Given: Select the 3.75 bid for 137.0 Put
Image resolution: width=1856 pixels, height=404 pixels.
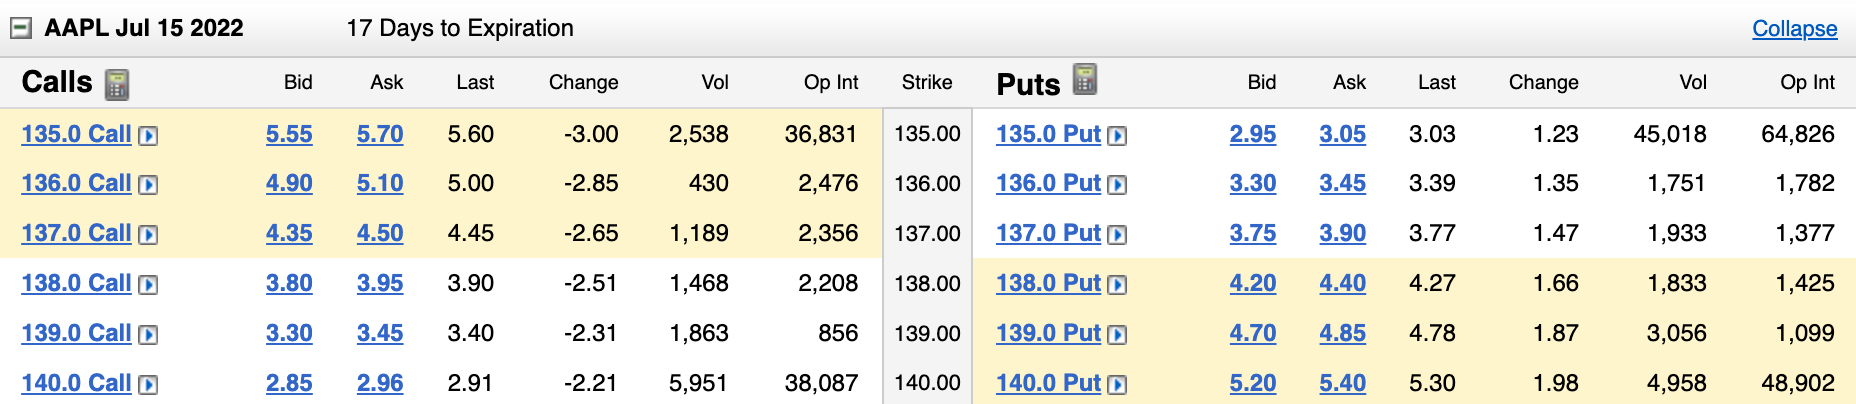Looking at the screenshot, I should click(1253, 234).
